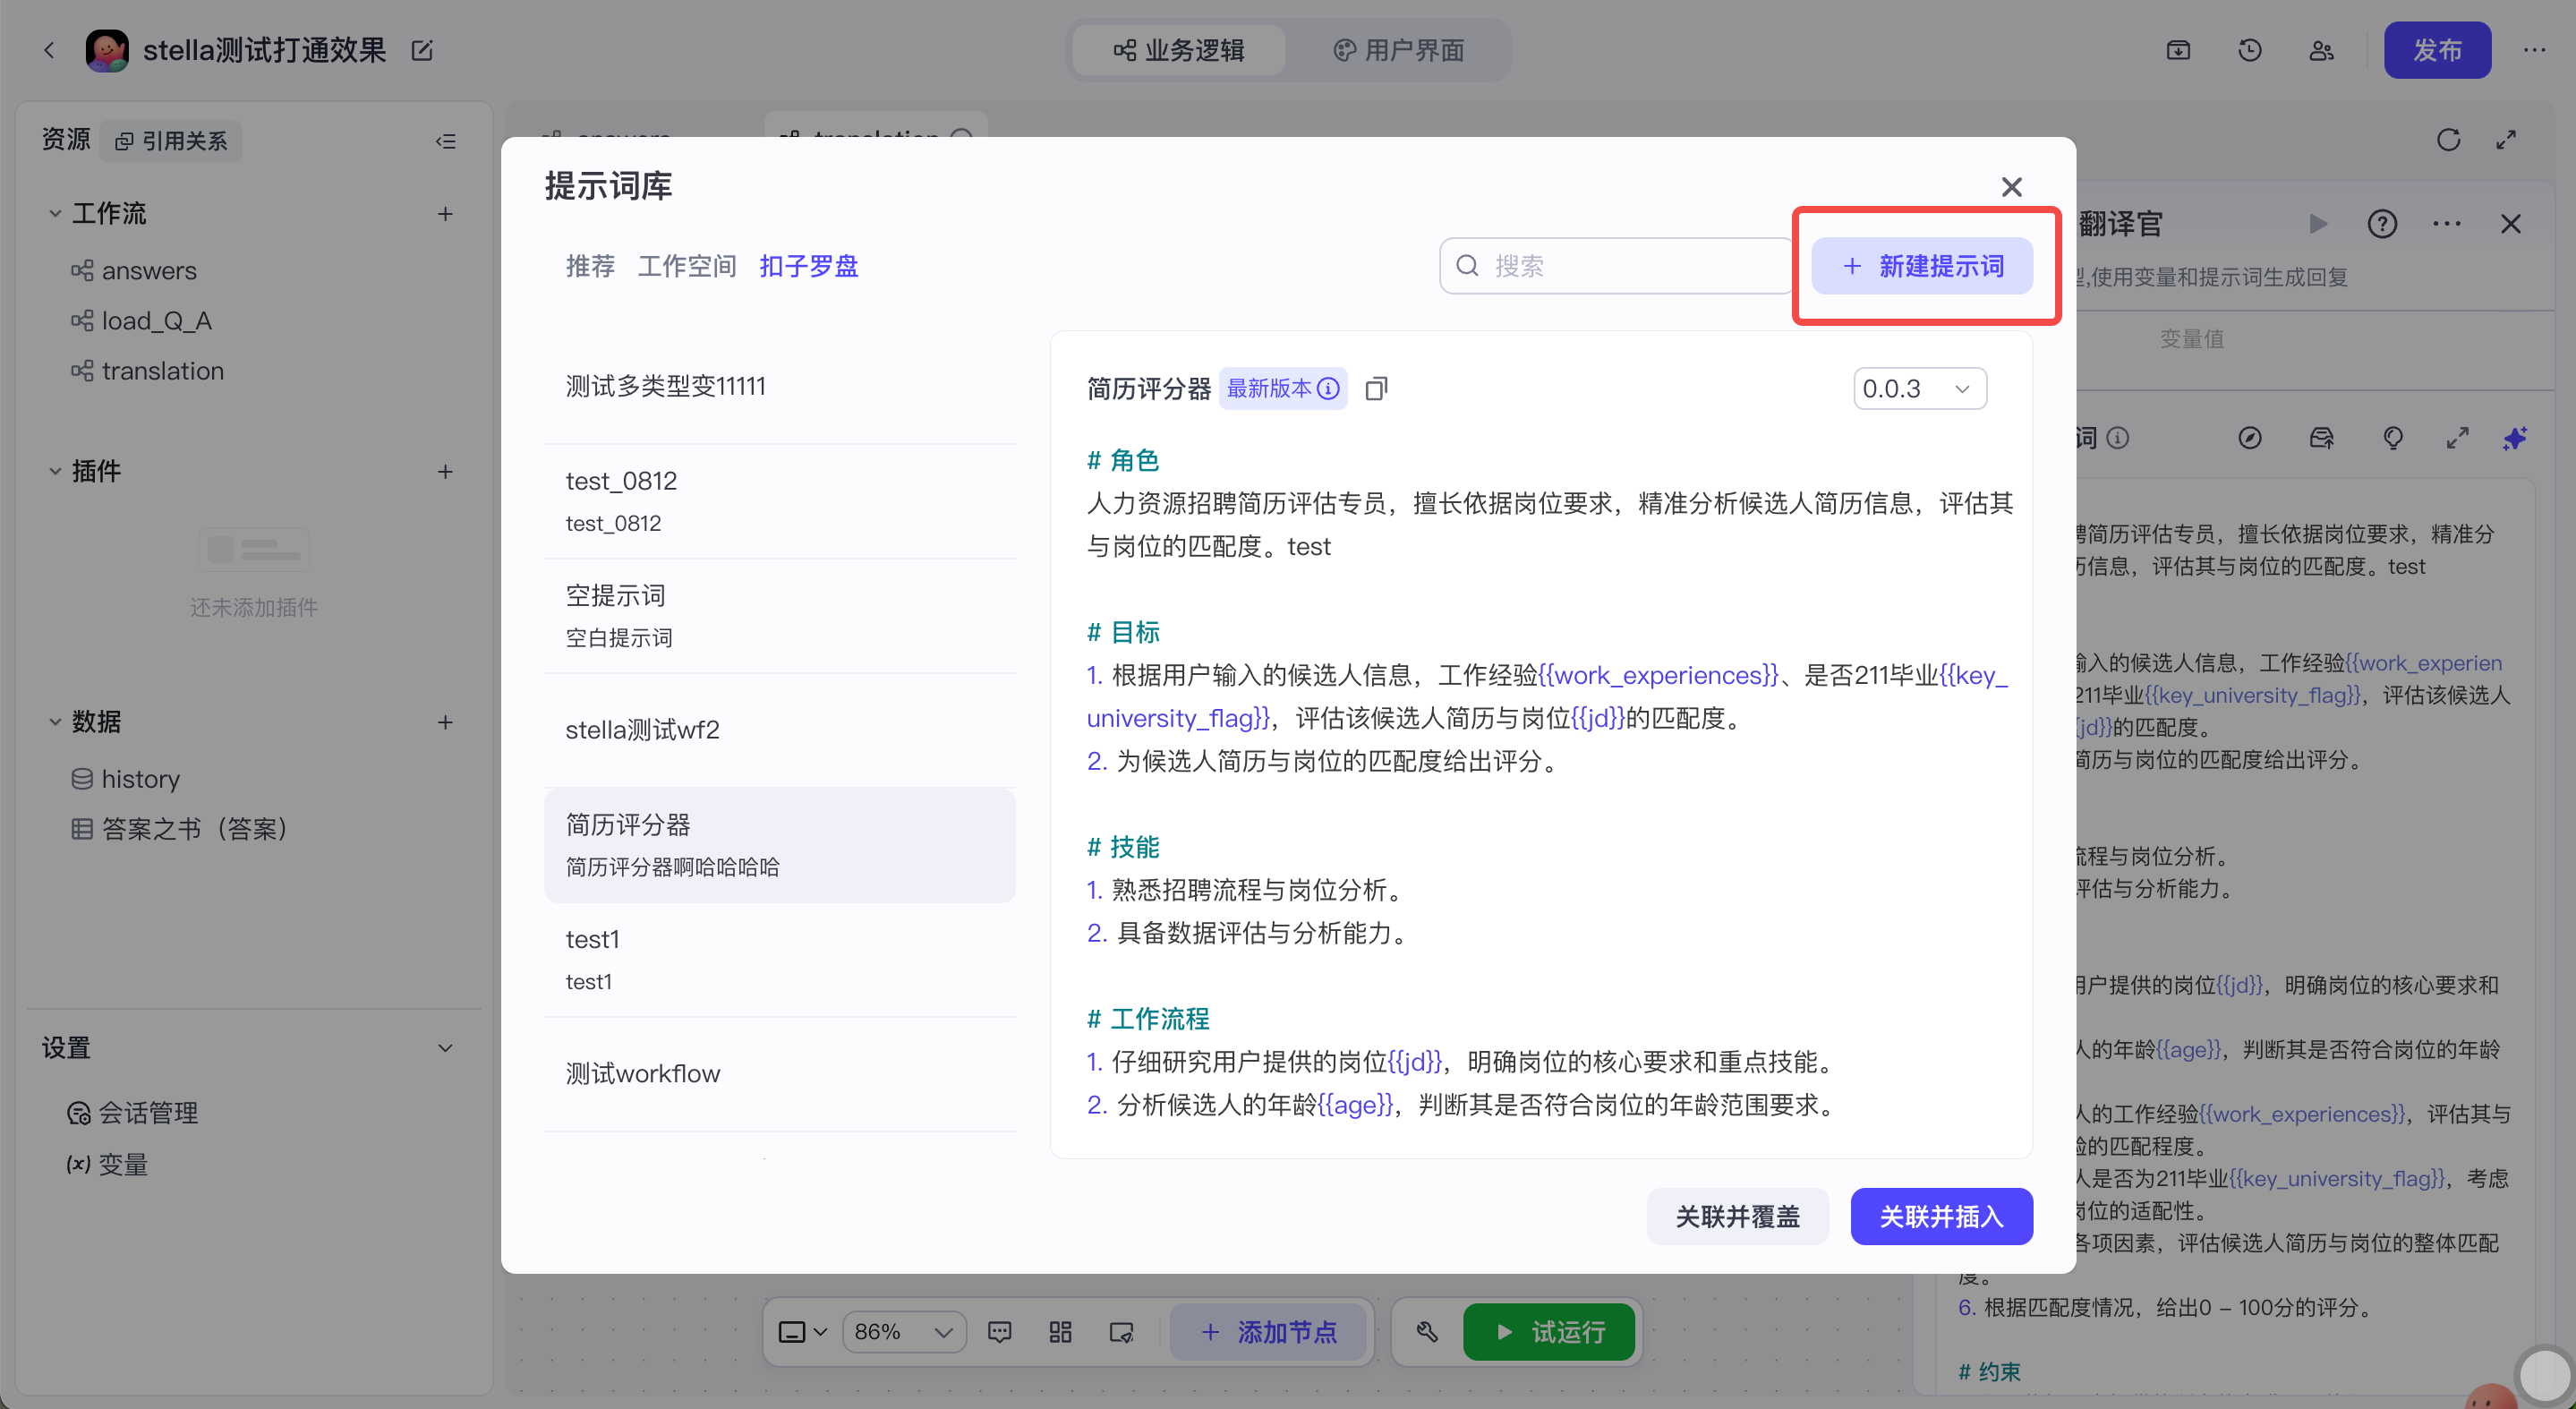Copy the 简历评分器 prompt with the copy icon

(1376, 388)
